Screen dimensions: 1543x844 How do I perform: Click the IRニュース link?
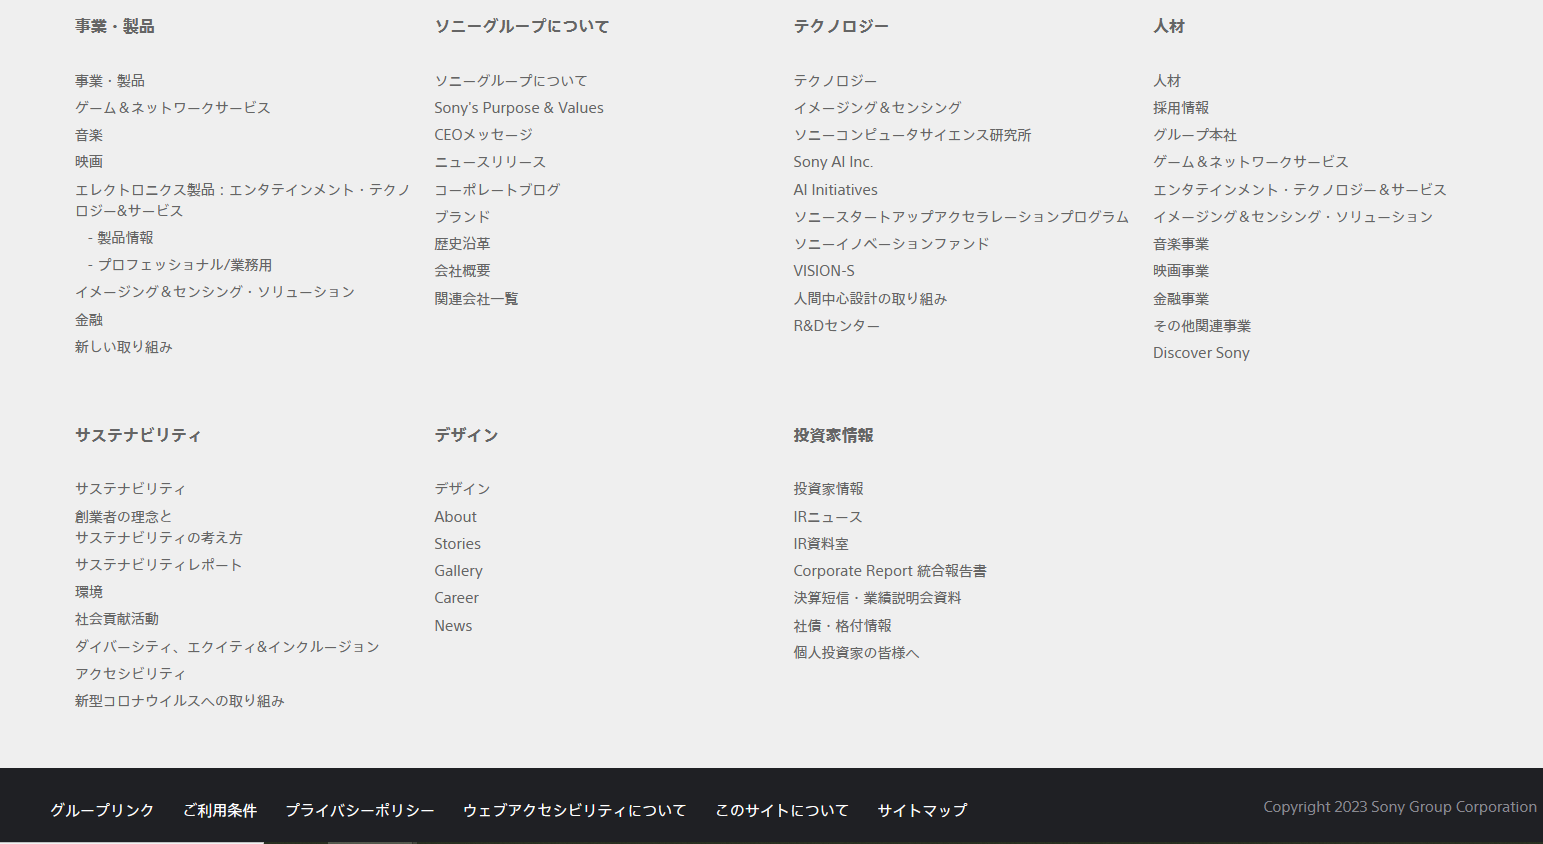point(827,517)
